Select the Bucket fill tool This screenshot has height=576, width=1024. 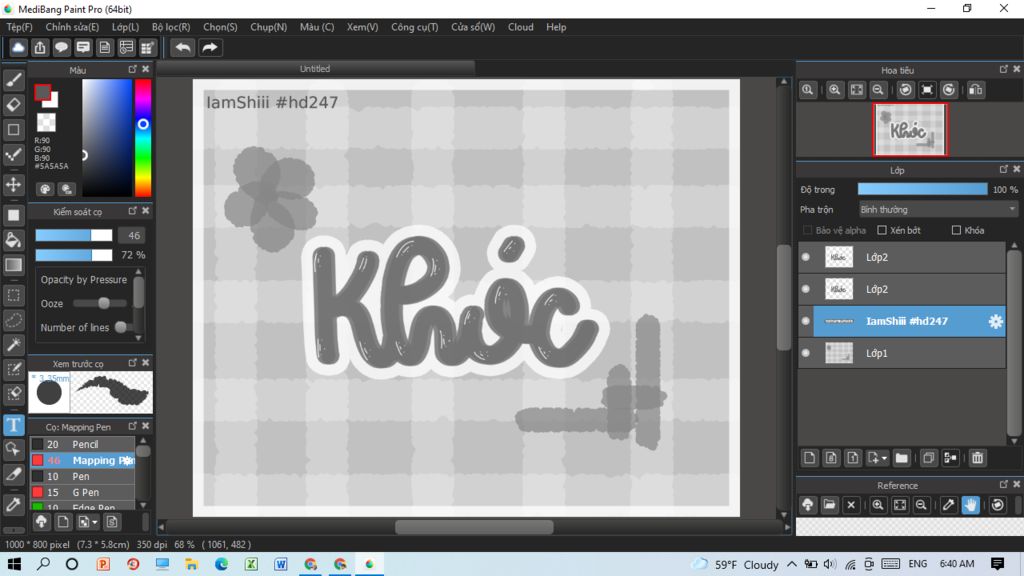14,240
